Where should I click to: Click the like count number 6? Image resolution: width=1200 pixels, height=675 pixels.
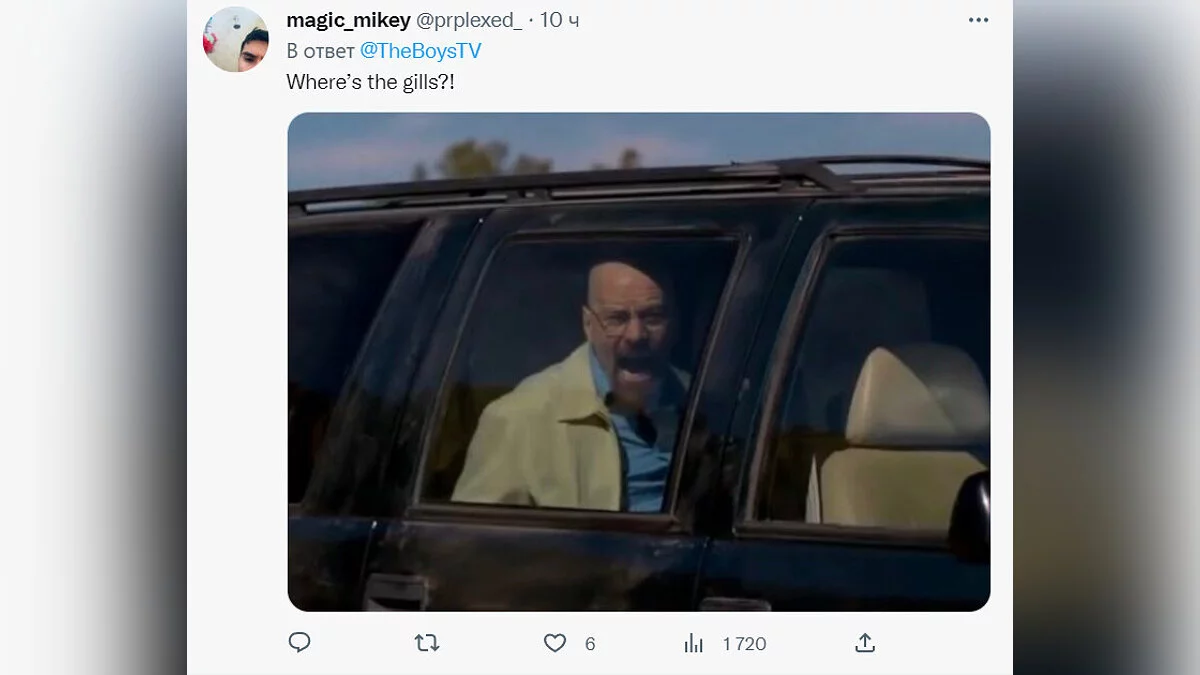[x=590, y=644]
